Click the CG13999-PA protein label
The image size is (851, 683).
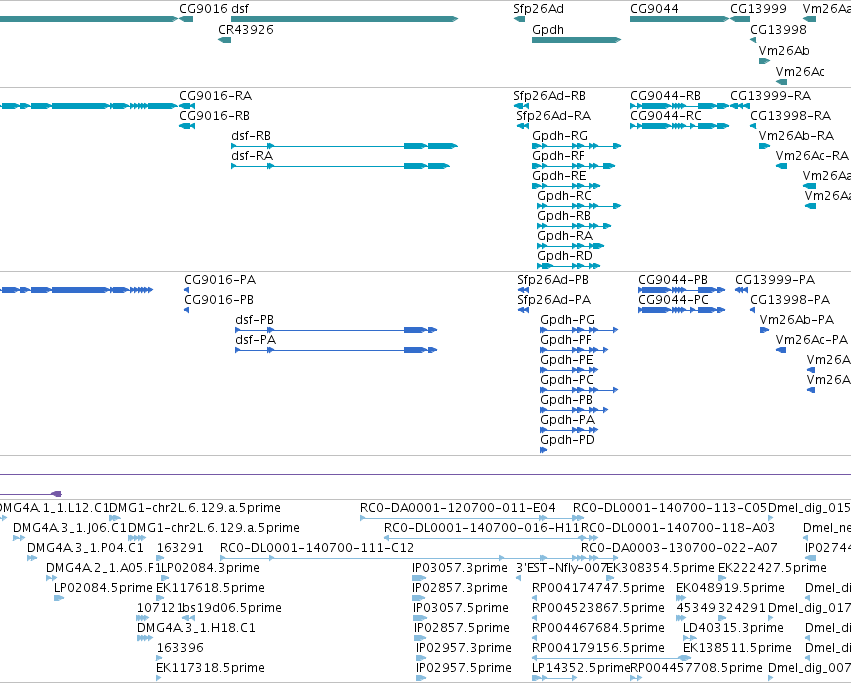[x=775, y=280]
